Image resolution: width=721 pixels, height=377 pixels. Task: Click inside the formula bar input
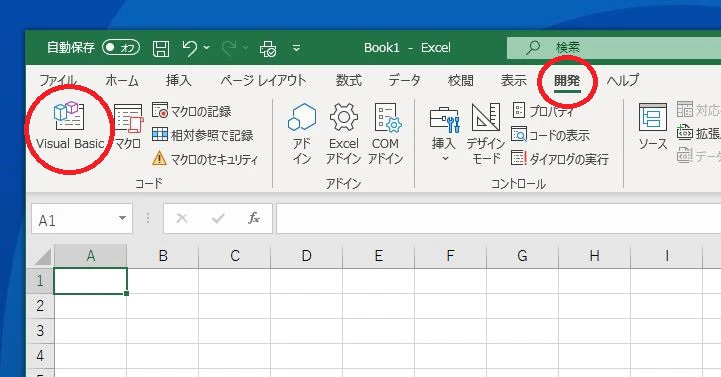click(498, 218)
